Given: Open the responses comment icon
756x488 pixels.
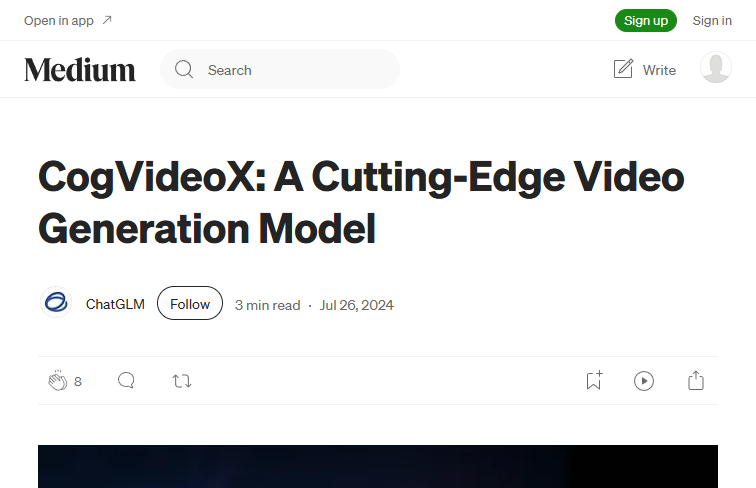Looking at the screenshot, I should [126, 380].
